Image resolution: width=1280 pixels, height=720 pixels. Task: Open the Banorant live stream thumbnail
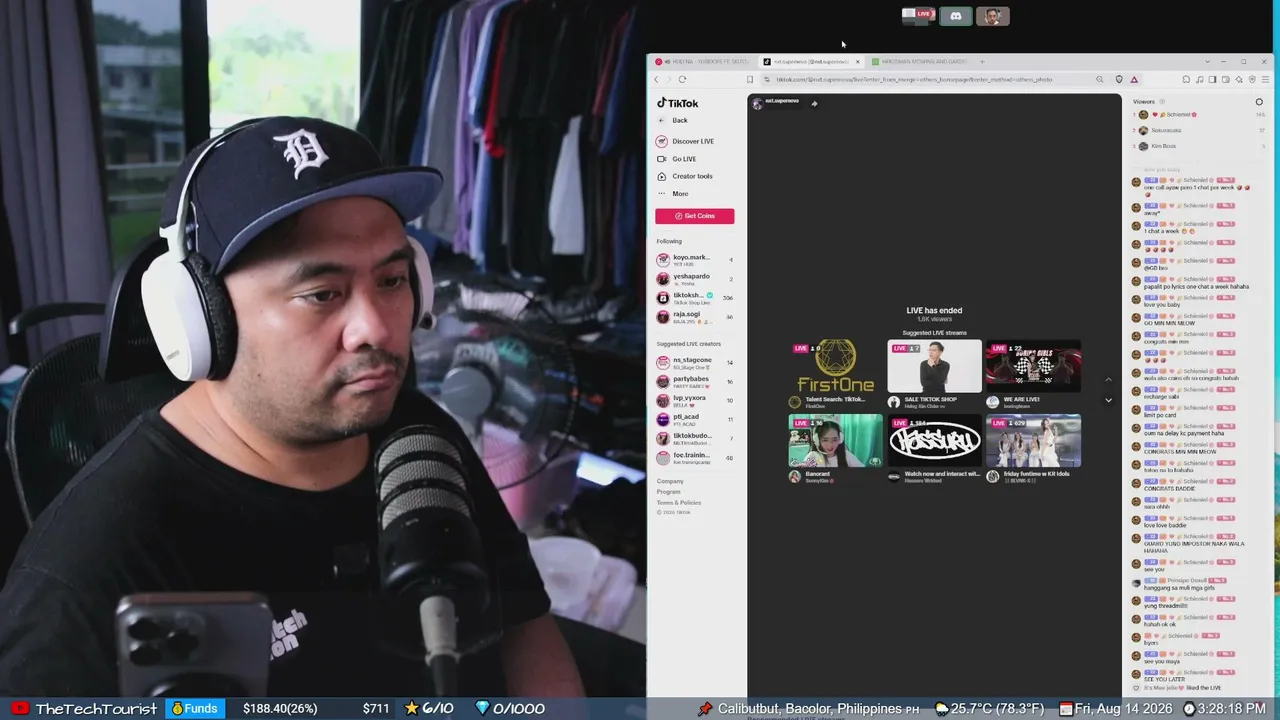(836, 440)
